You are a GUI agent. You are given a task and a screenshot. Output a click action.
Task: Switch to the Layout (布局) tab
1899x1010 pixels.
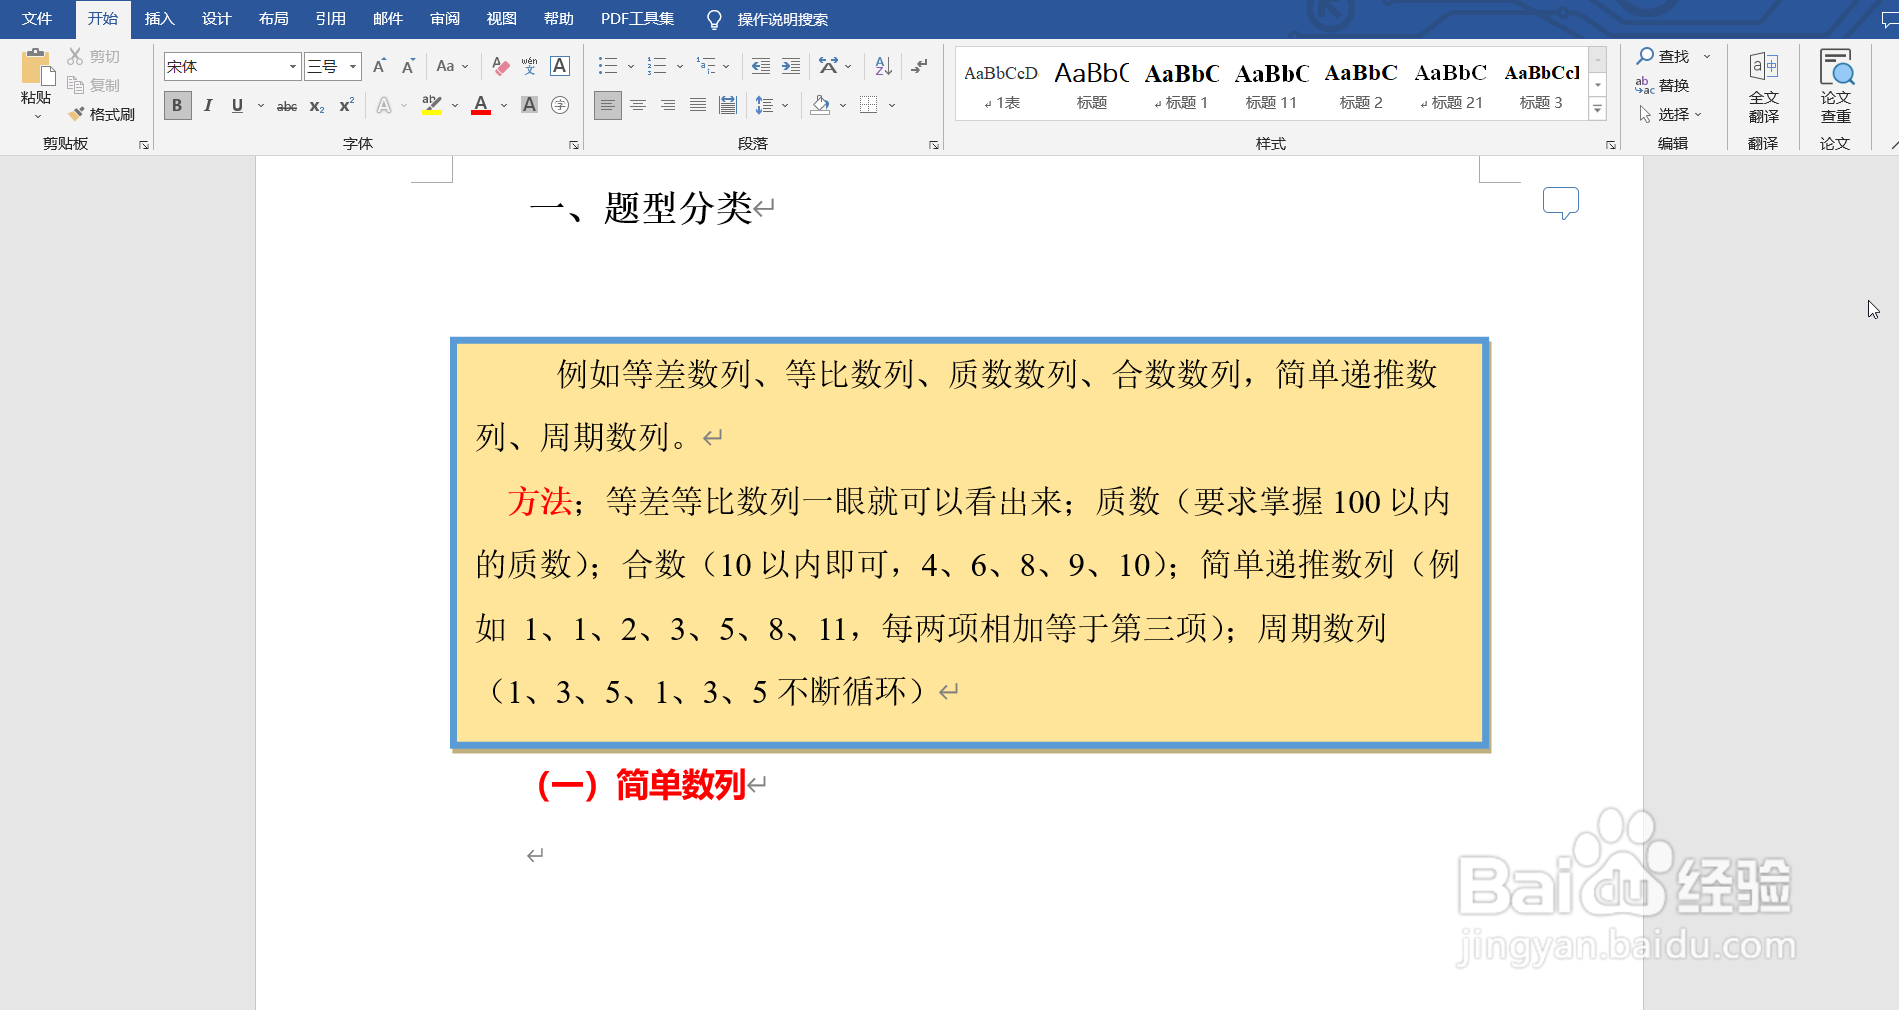click(x=273, y=19)
